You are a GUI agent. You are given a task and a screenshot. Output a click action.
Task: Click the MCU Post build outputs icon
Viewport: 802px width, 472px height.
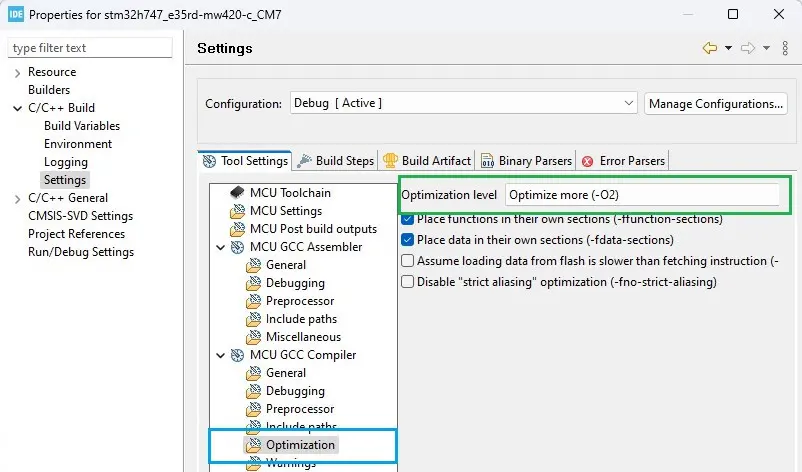pyautogui.click(x=238, y=229)
